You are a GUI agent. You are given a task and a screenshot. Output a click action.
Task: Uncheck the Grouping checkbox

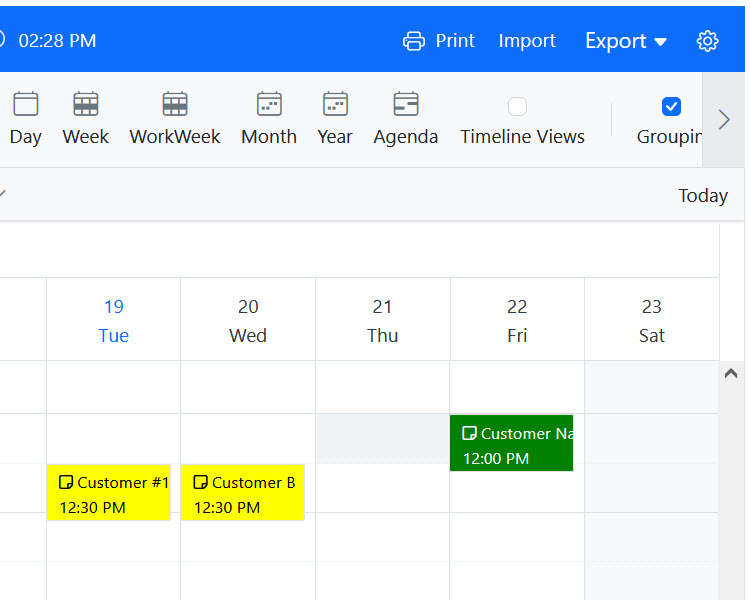pyautogui.click(x=671, y=106)
